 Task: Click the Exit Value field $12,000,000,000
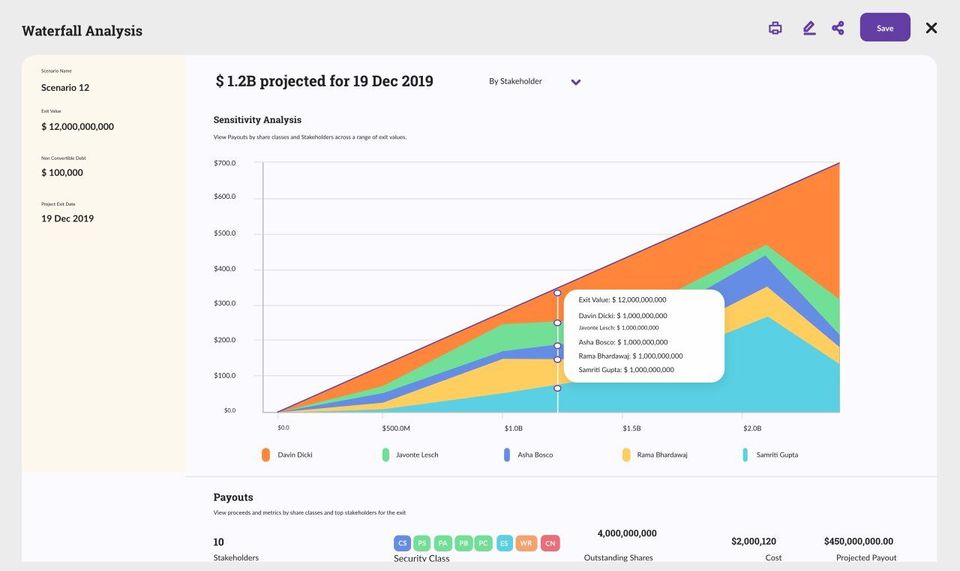[78, 127]
